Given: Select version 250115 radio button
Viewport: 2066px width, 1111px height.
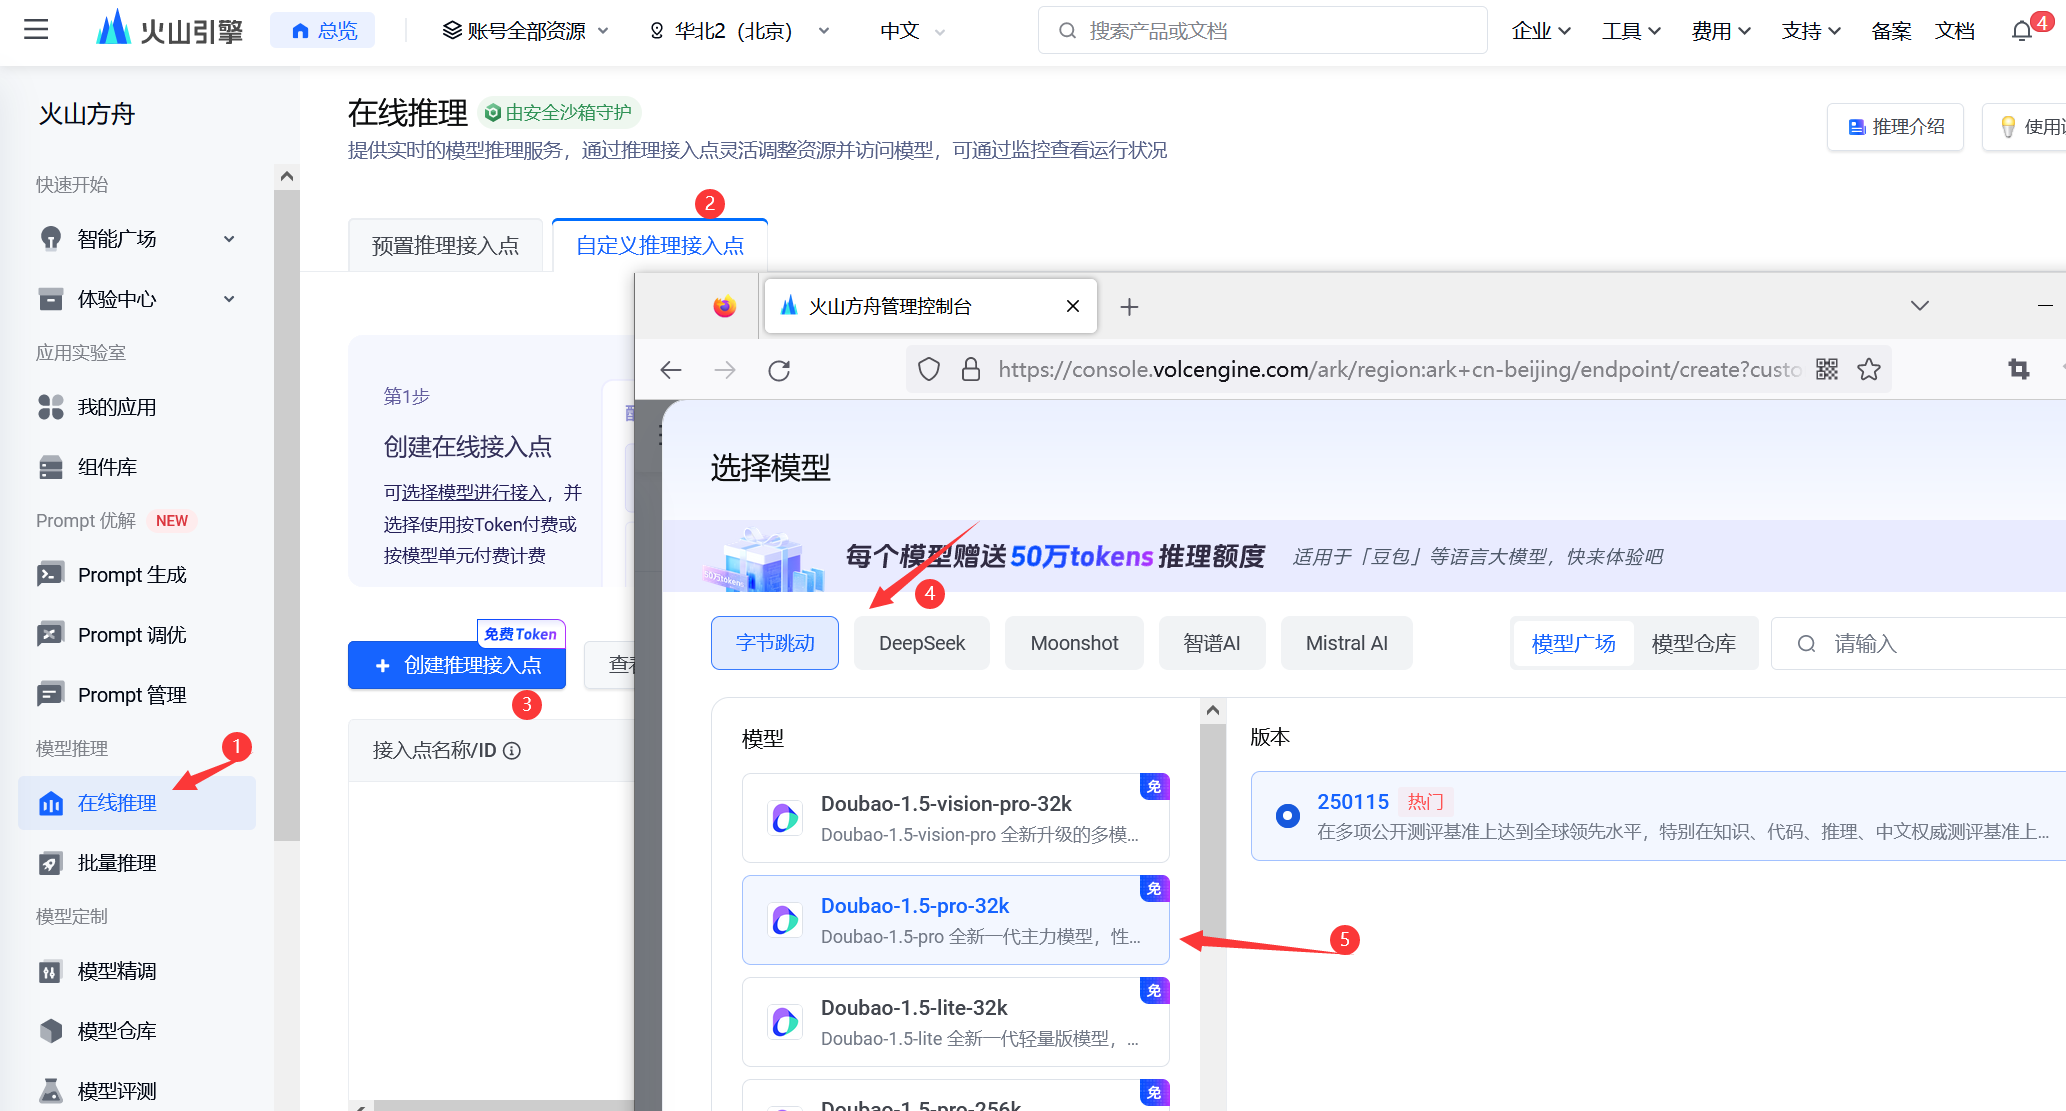Looking at the screenshot, I should tap(1288, 816).
